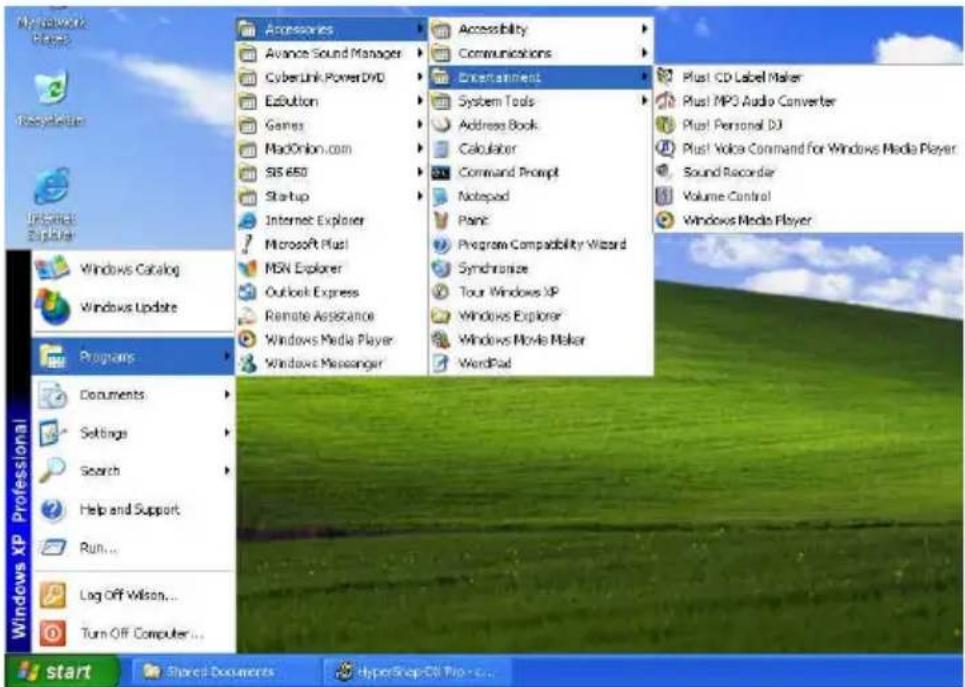This screenshot has width=965, height=687.
Task: Expand the Accessibility submenu
Action: tap(541, 29)
